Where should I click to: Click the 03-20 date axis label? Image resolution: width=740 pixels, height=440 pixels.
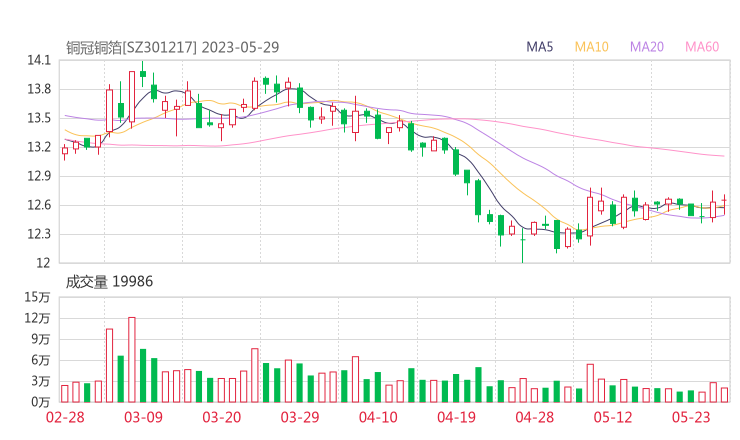coord(222,417)
